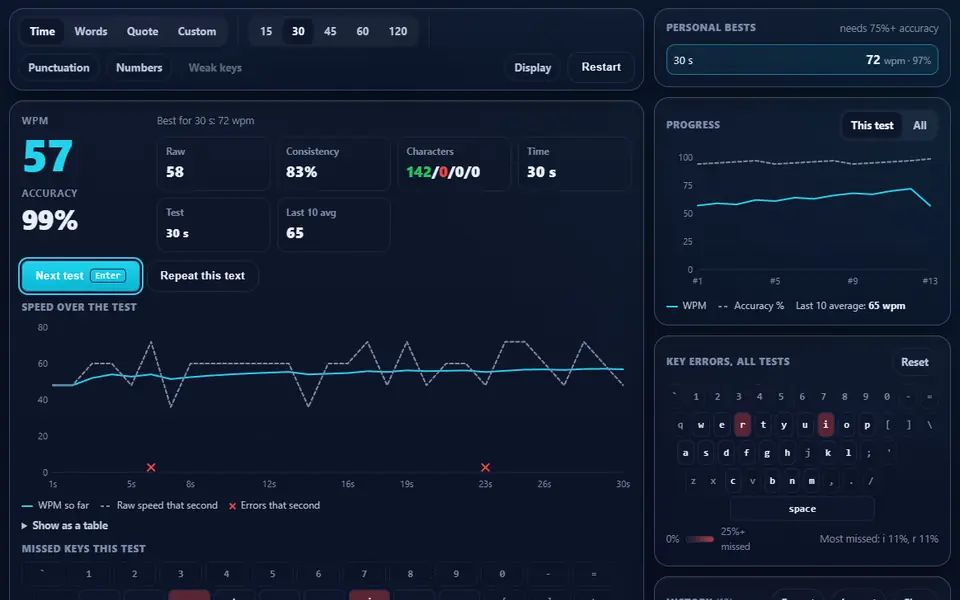960x600 pixels.
Task: Click the p key in Key errors keyboard
Action: click(x=867, y=424)
